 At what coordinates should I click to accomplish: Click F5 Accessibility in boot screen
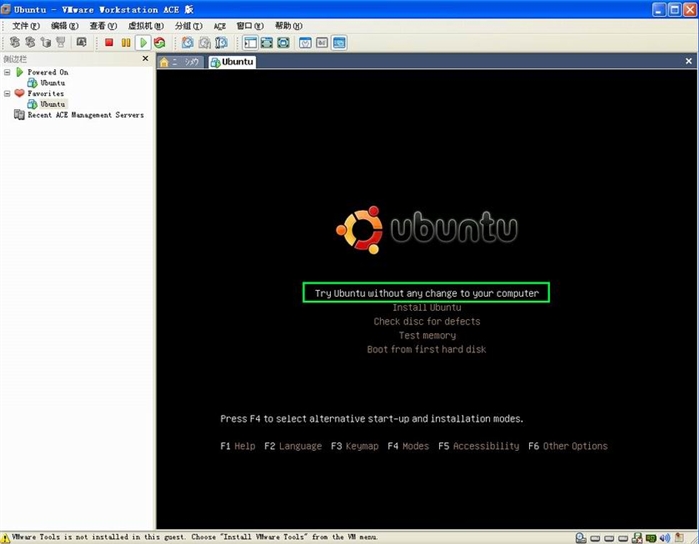click(x=478, y=446)
